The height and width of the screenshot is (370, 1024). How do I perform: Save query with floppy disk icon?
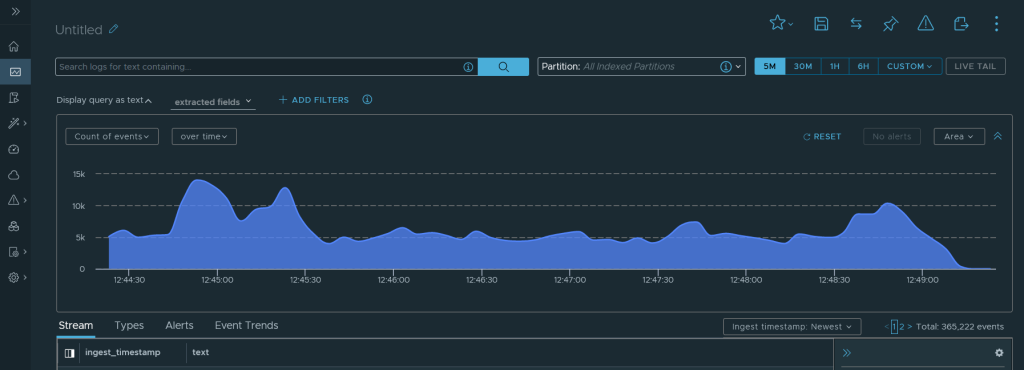point(821,24)
